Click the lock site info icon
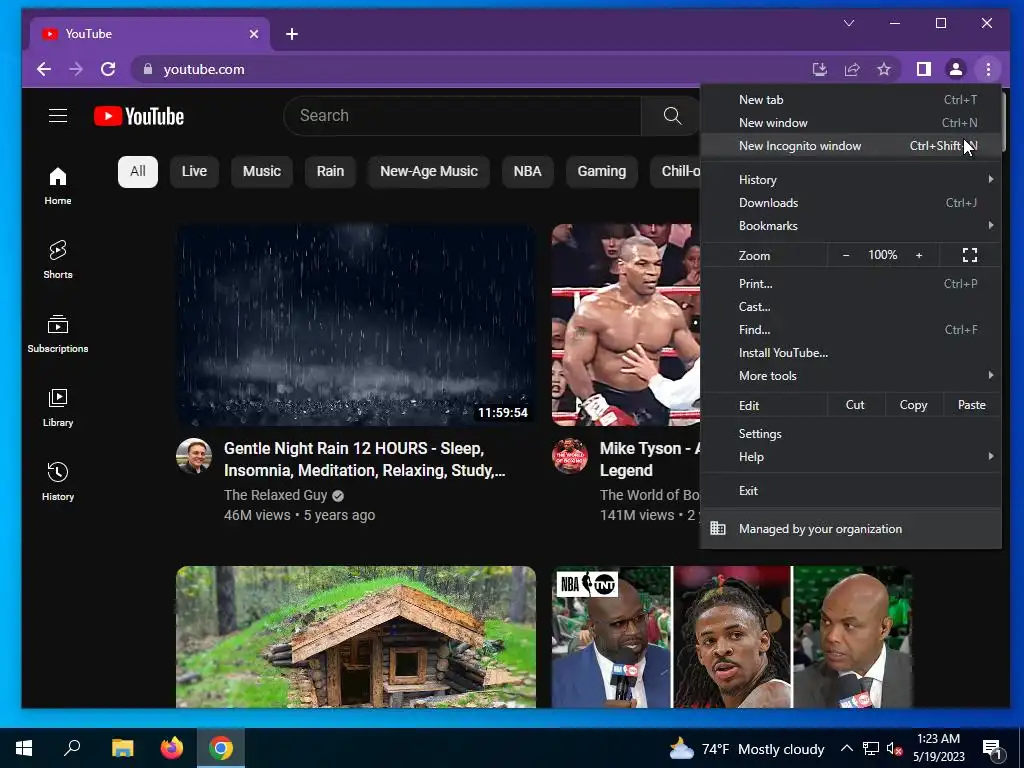The image size is (1024, 768). (x=148, y=69)
